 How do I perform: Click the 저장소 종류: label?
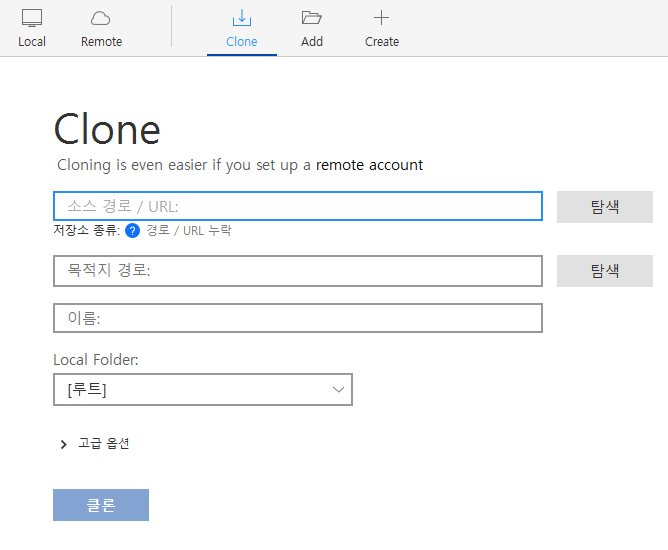[x=86, y=230]
